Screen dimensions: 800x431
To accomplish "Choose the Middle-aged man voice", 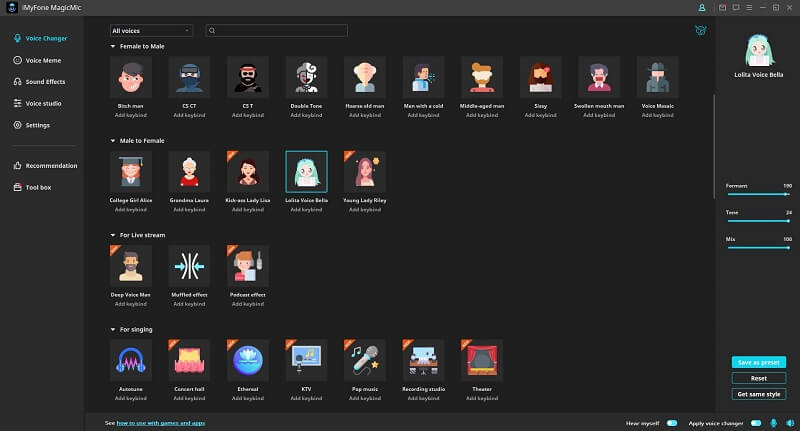I will tap(482, 77).
